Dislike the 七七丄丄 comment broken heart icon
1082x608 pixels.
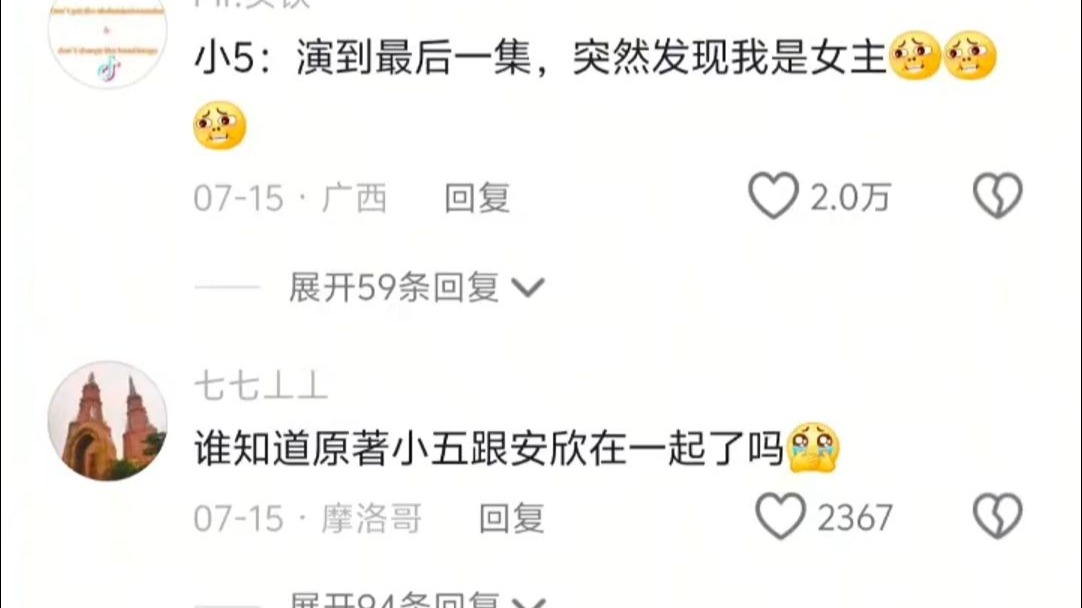pos(998,516)
